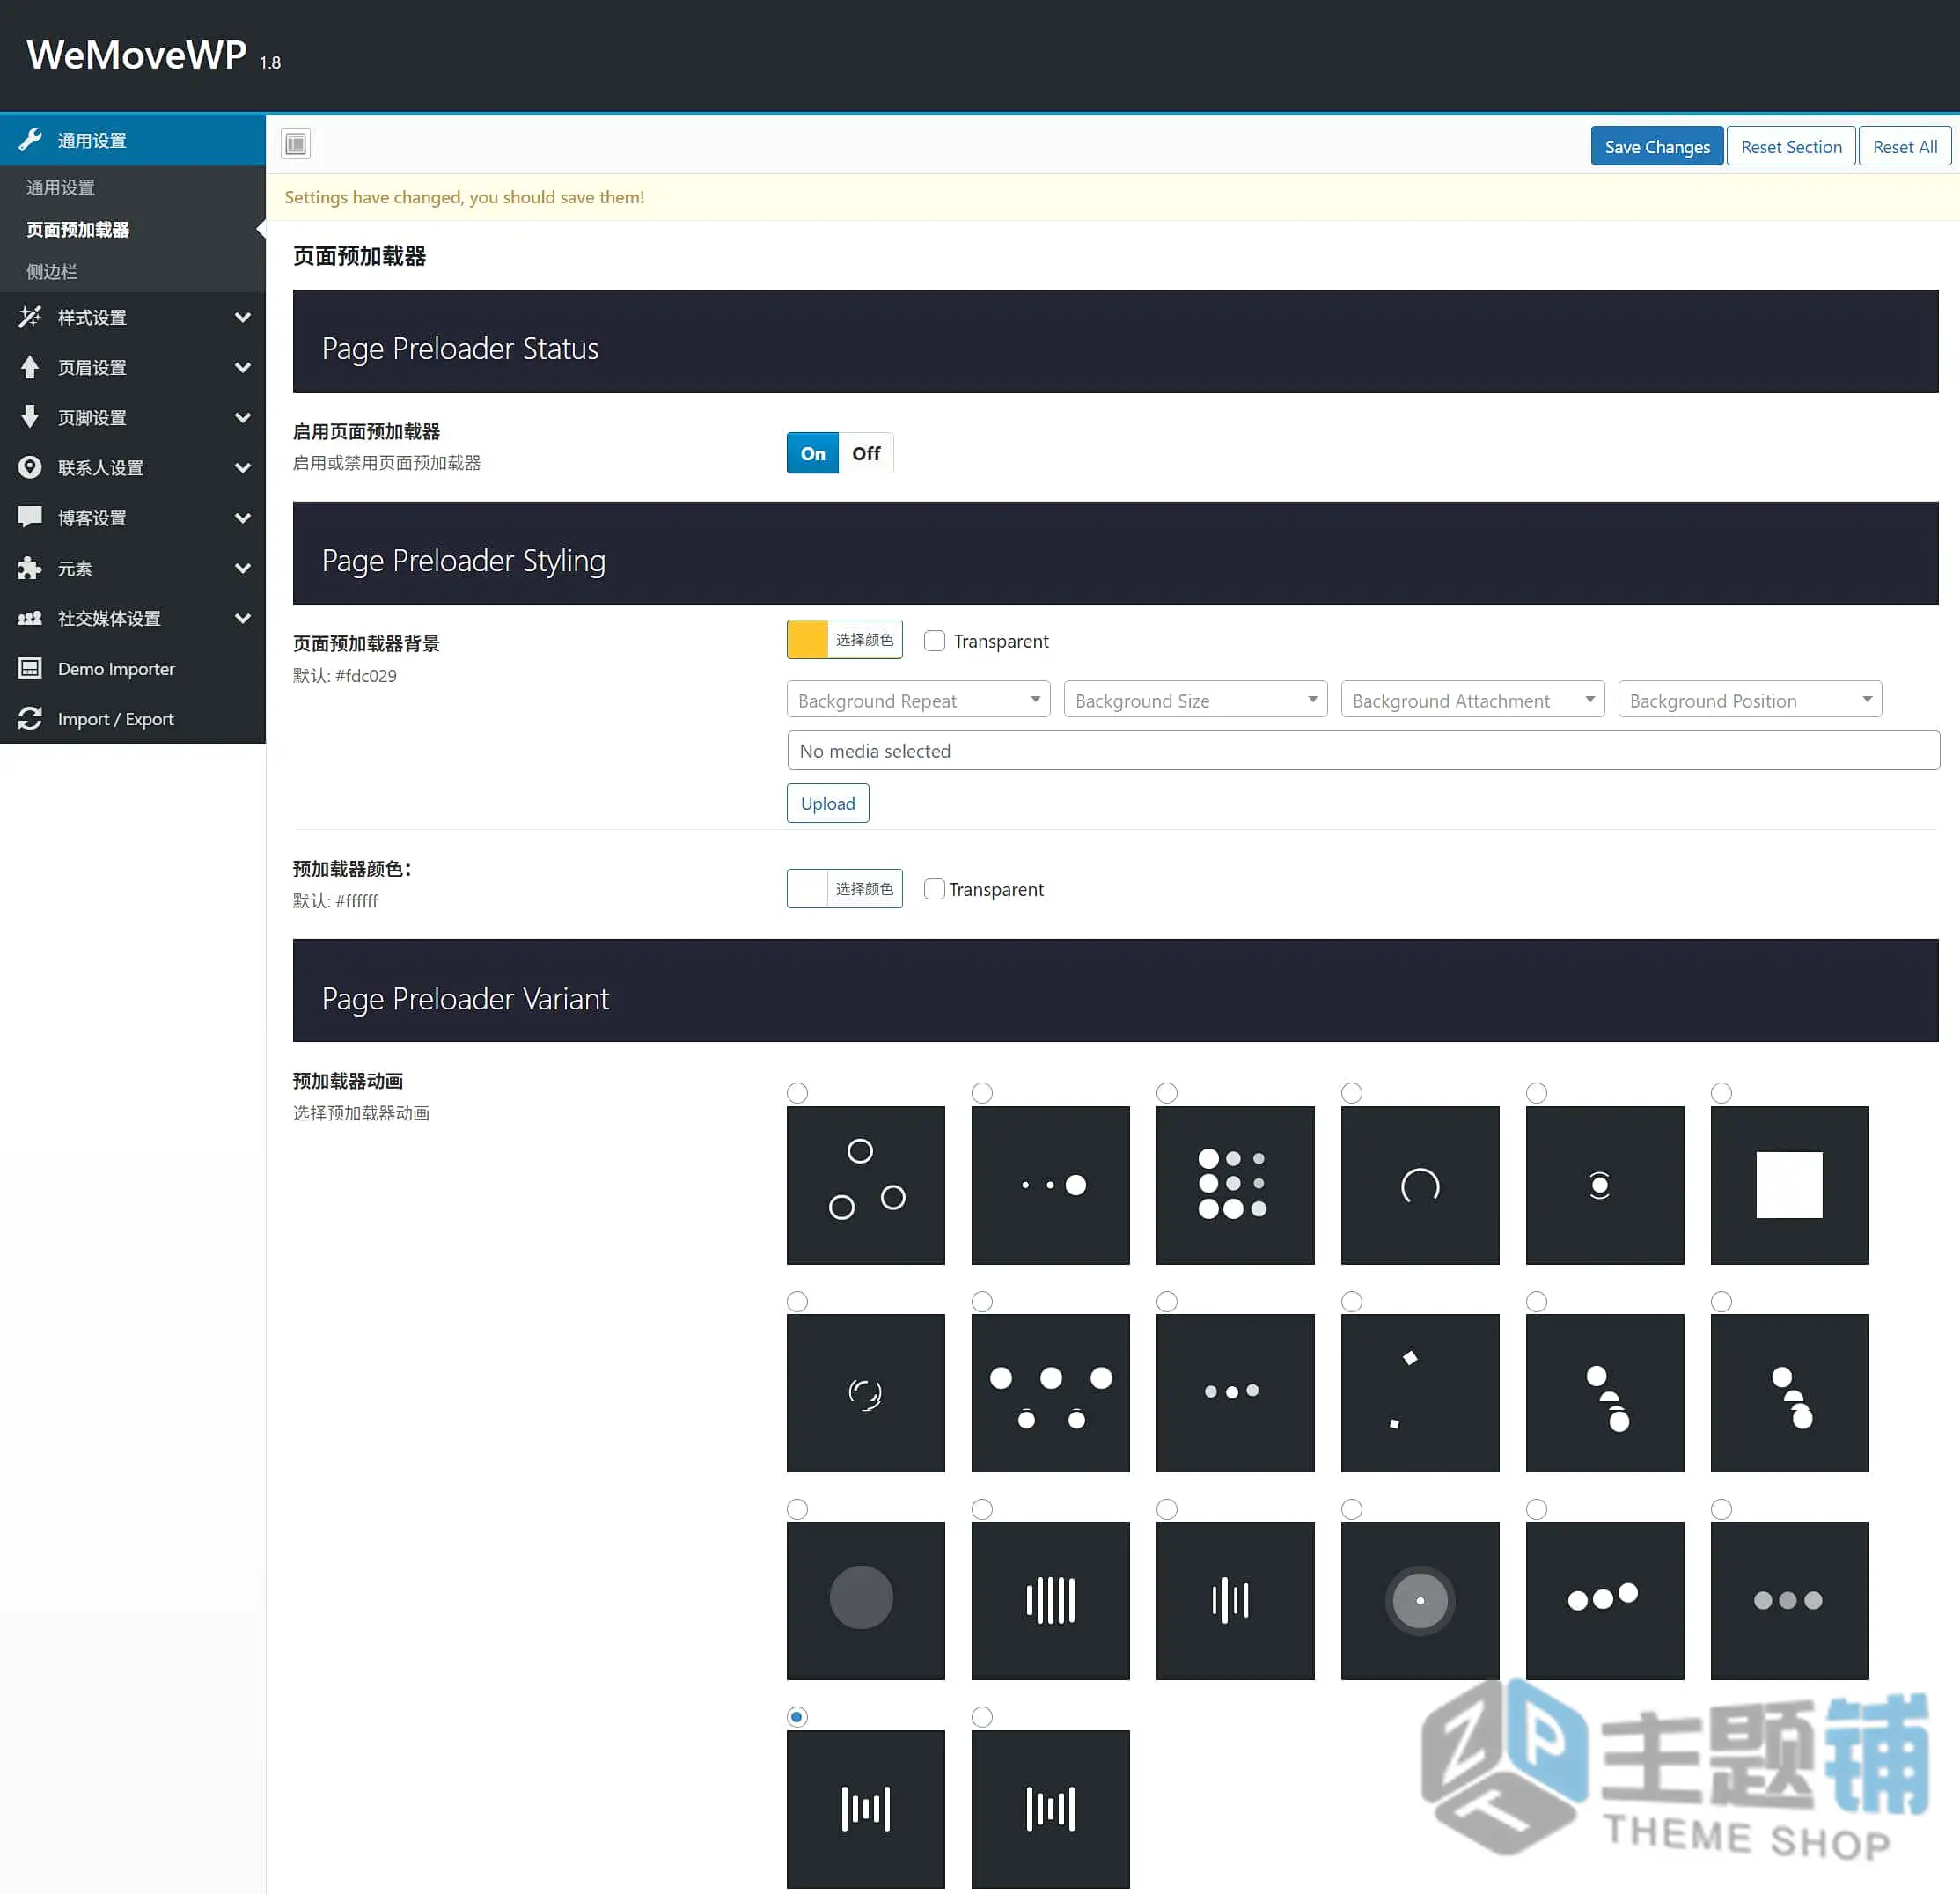Open the 社交媒体设置 menu section
1960x1894 pixels.
pyautogui.click(x=133, y=618)
